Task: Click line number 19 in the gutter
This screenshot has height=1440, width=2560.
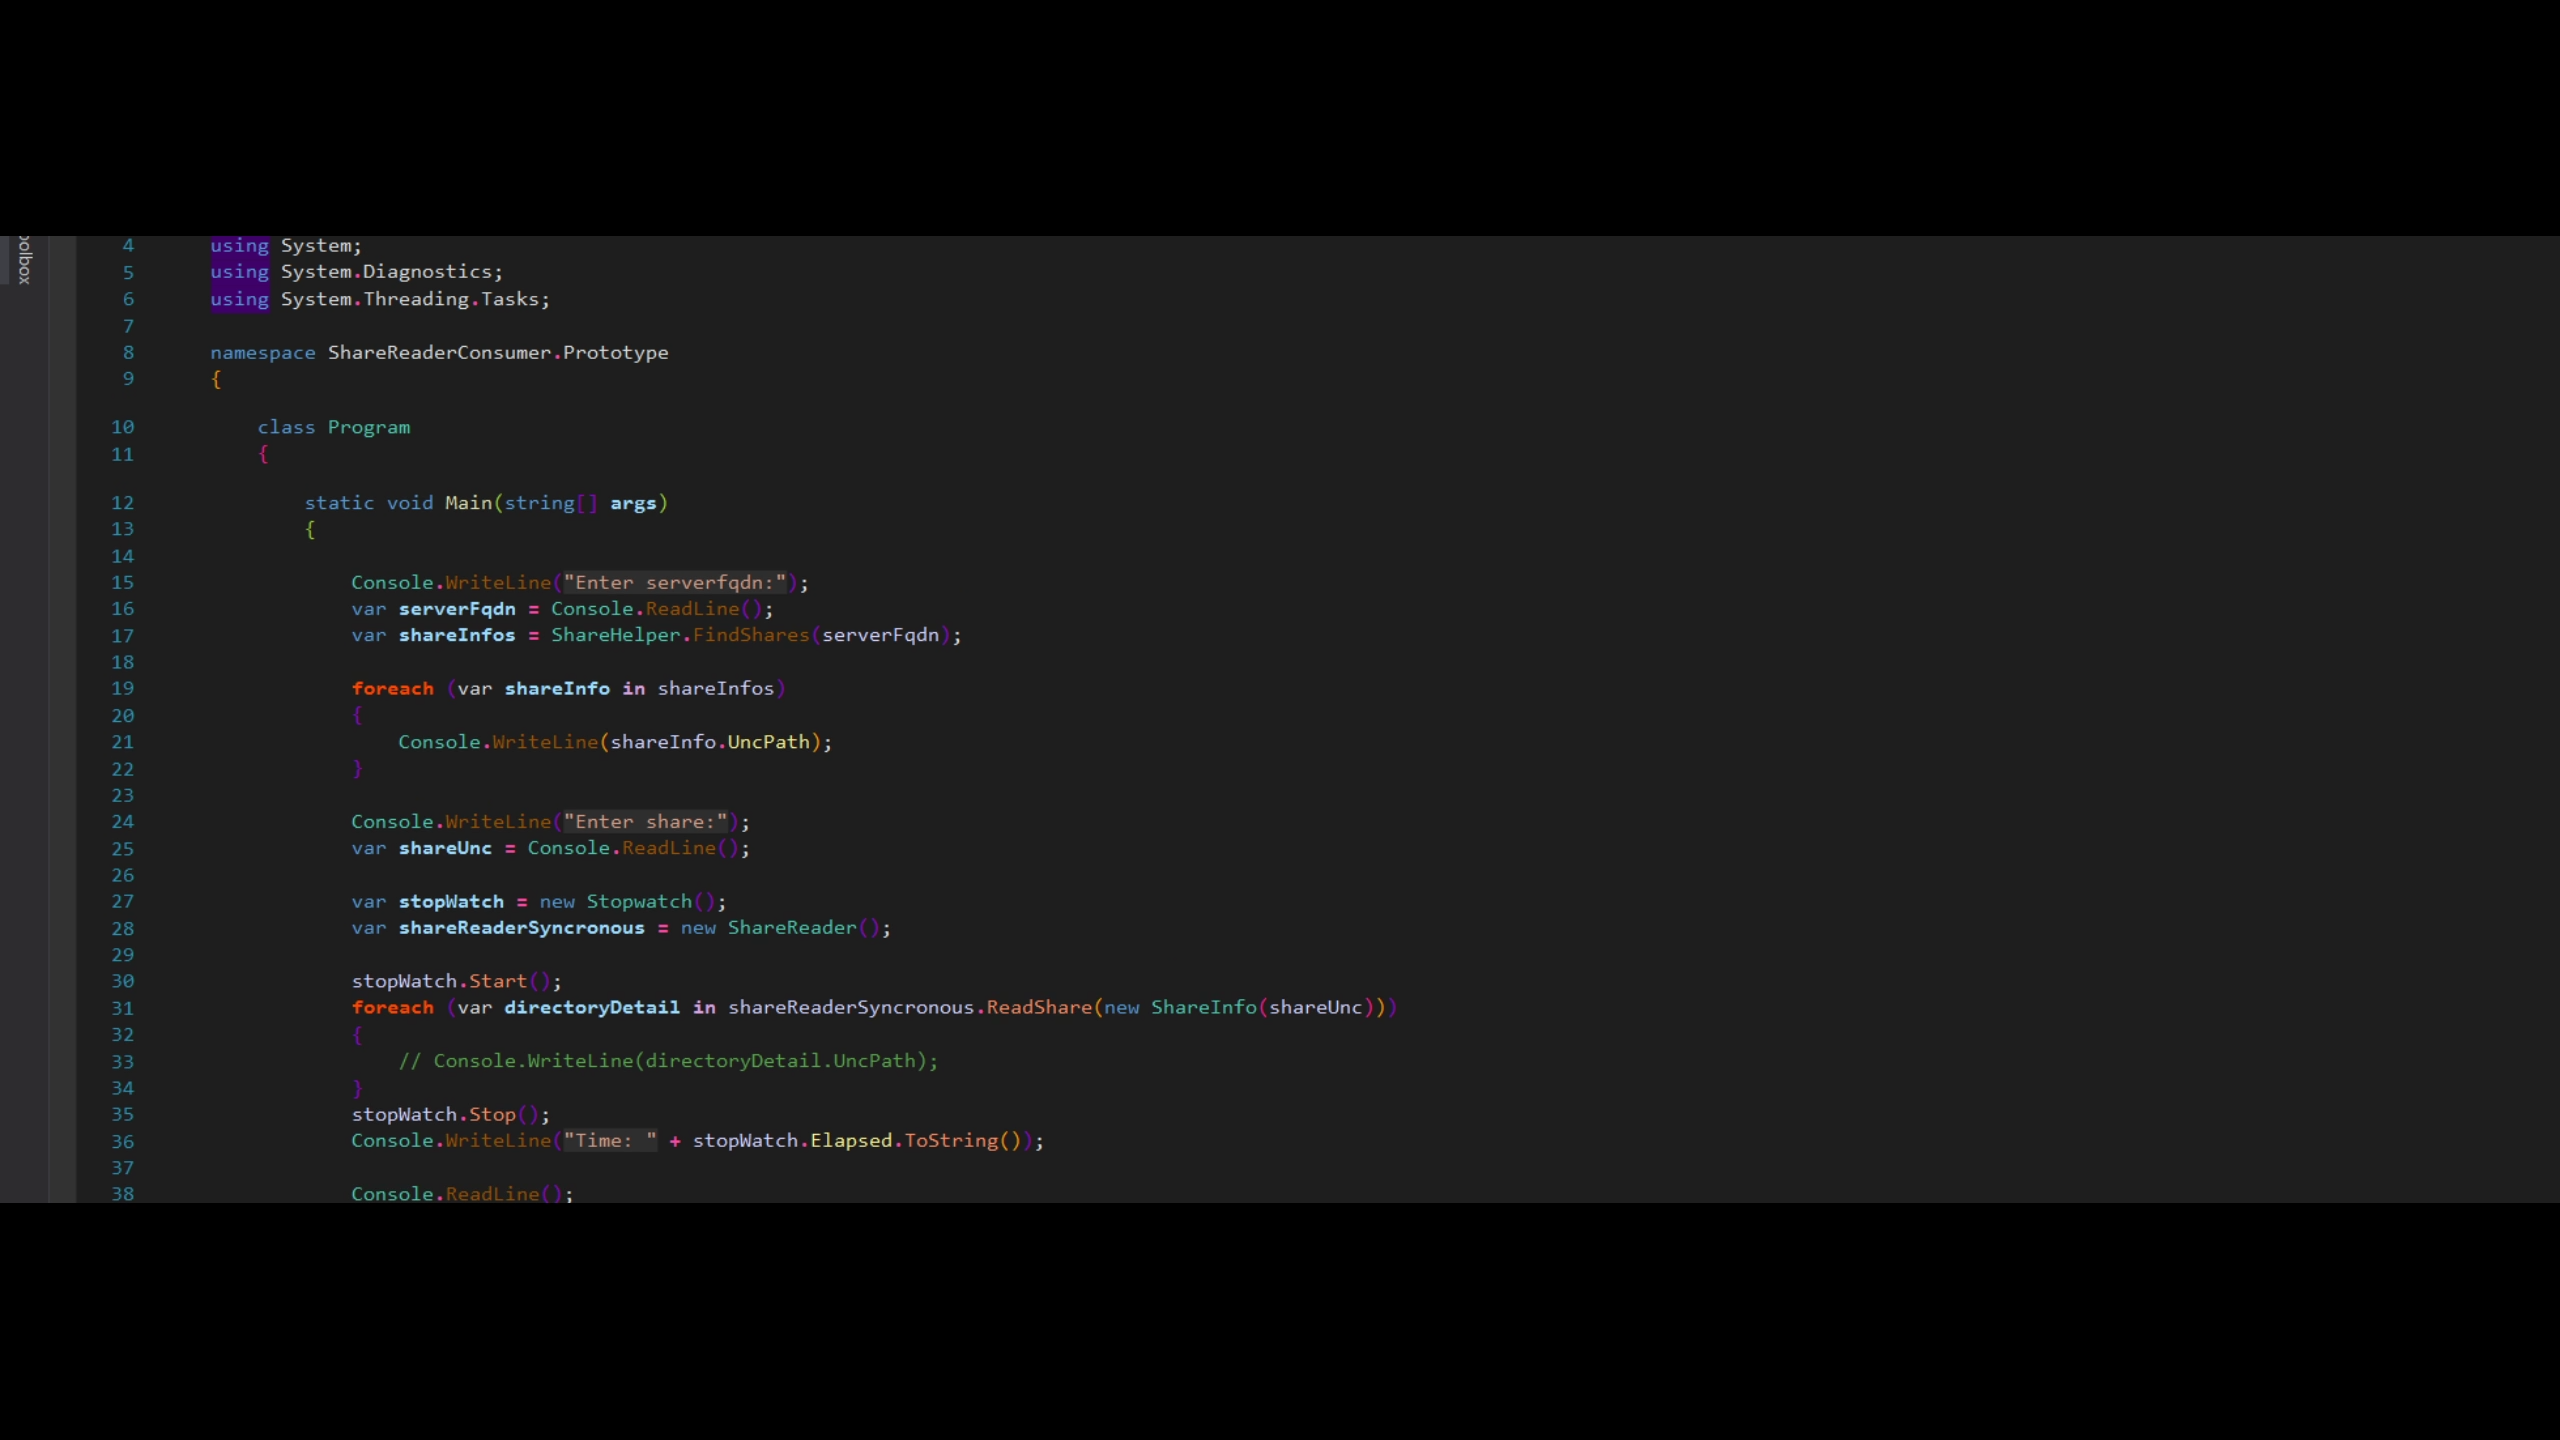Action: pos(122,689)
